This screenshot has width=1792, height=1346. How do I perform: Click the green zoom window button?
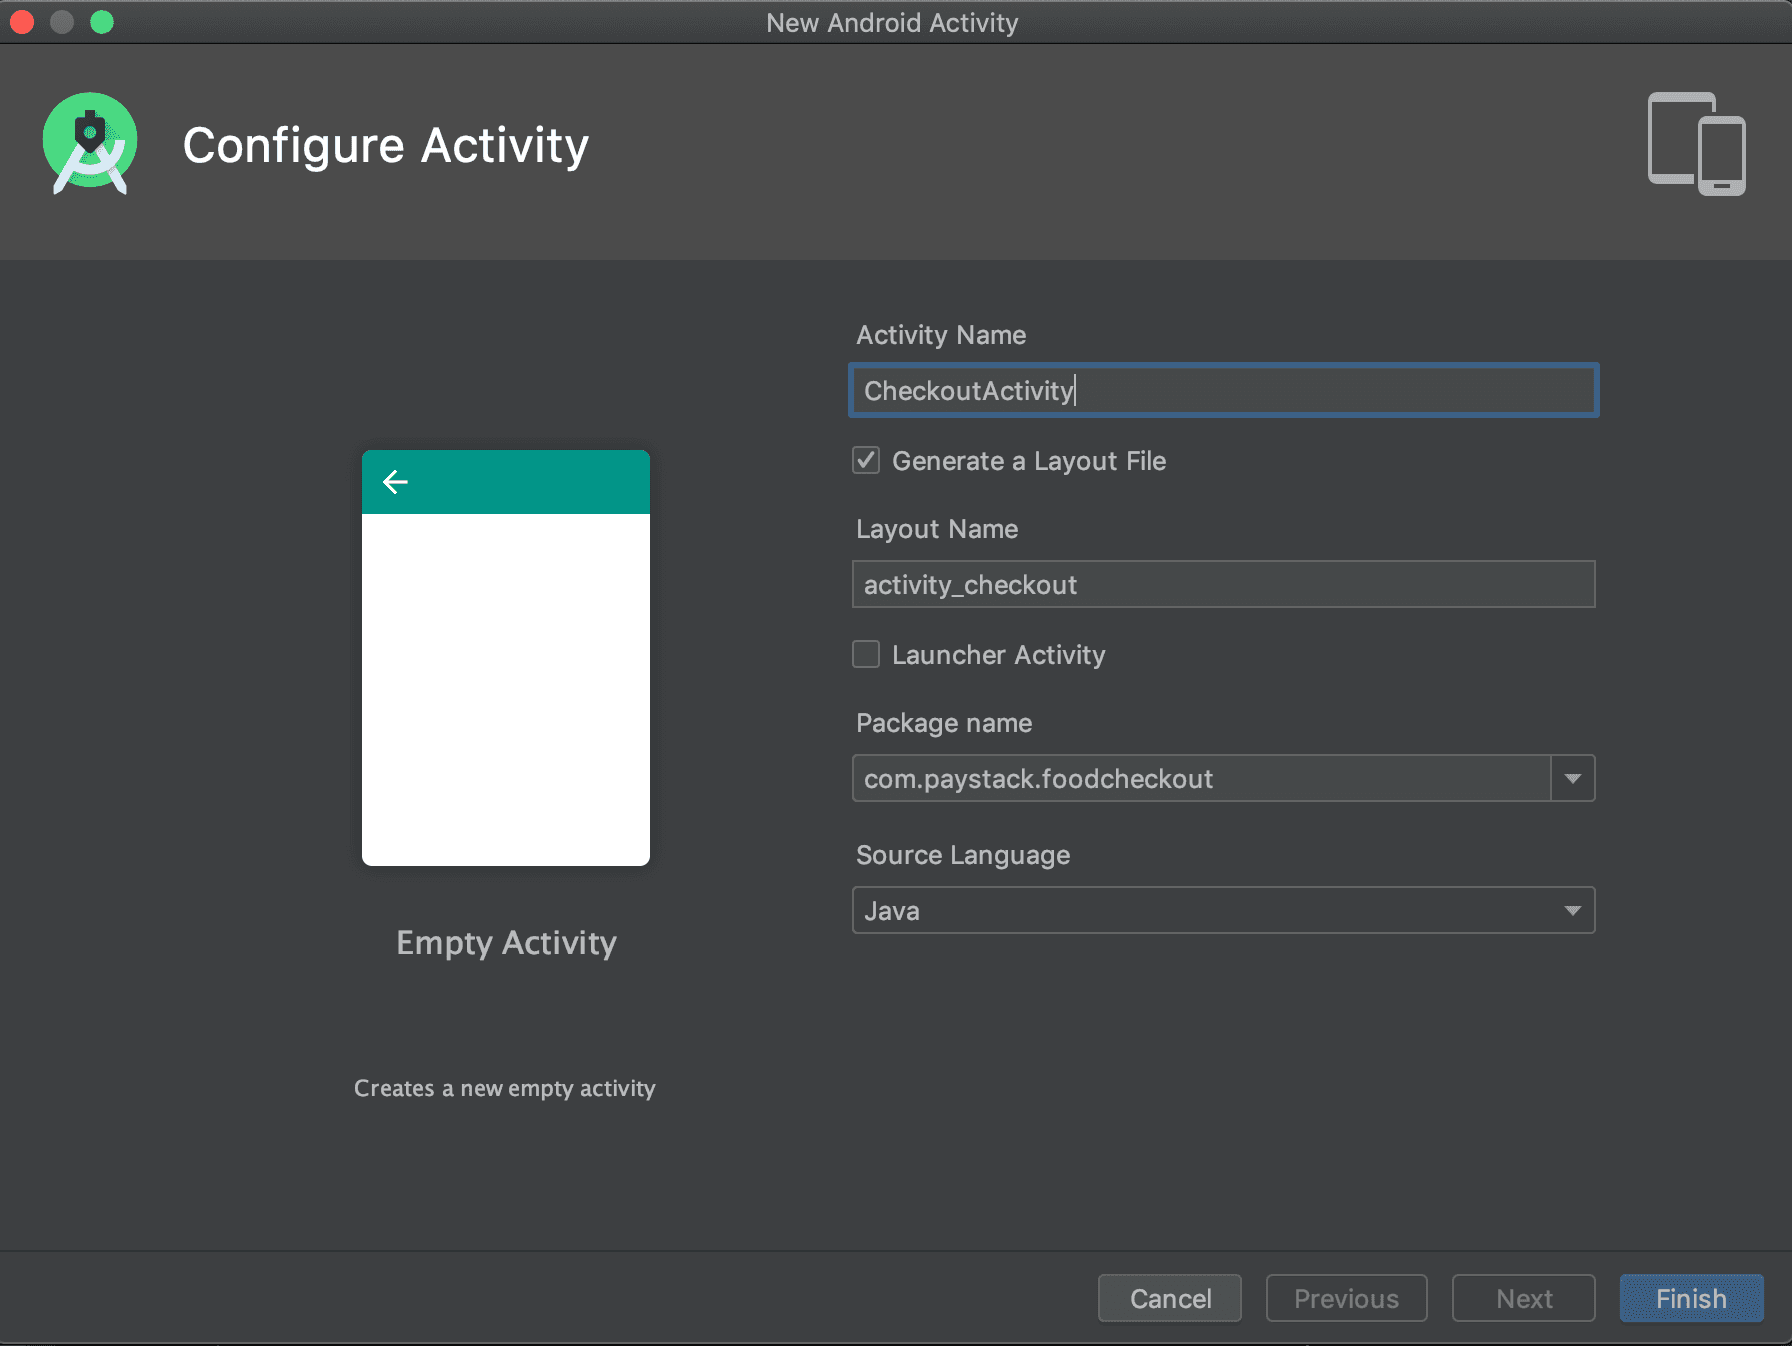click(x=102, y=22)
